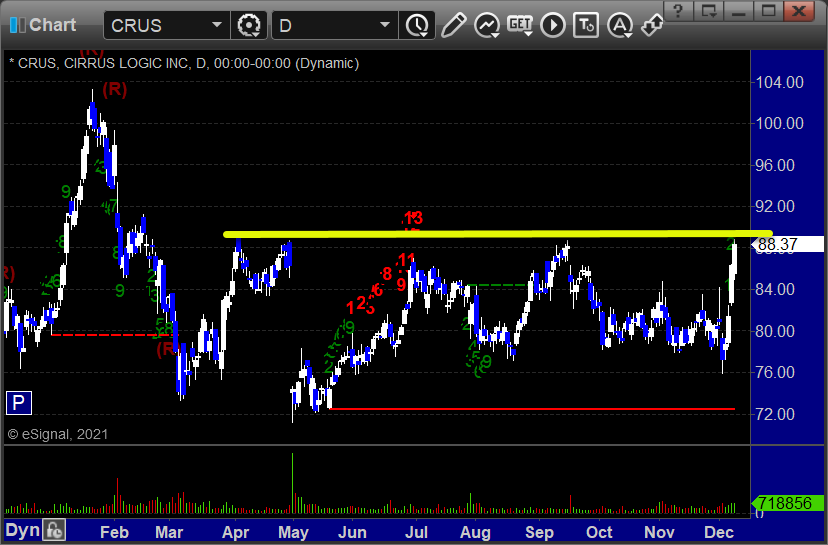Click the 88.37 current price marker
The height and width of the screenshot is (545, 828).
[789, 245]
